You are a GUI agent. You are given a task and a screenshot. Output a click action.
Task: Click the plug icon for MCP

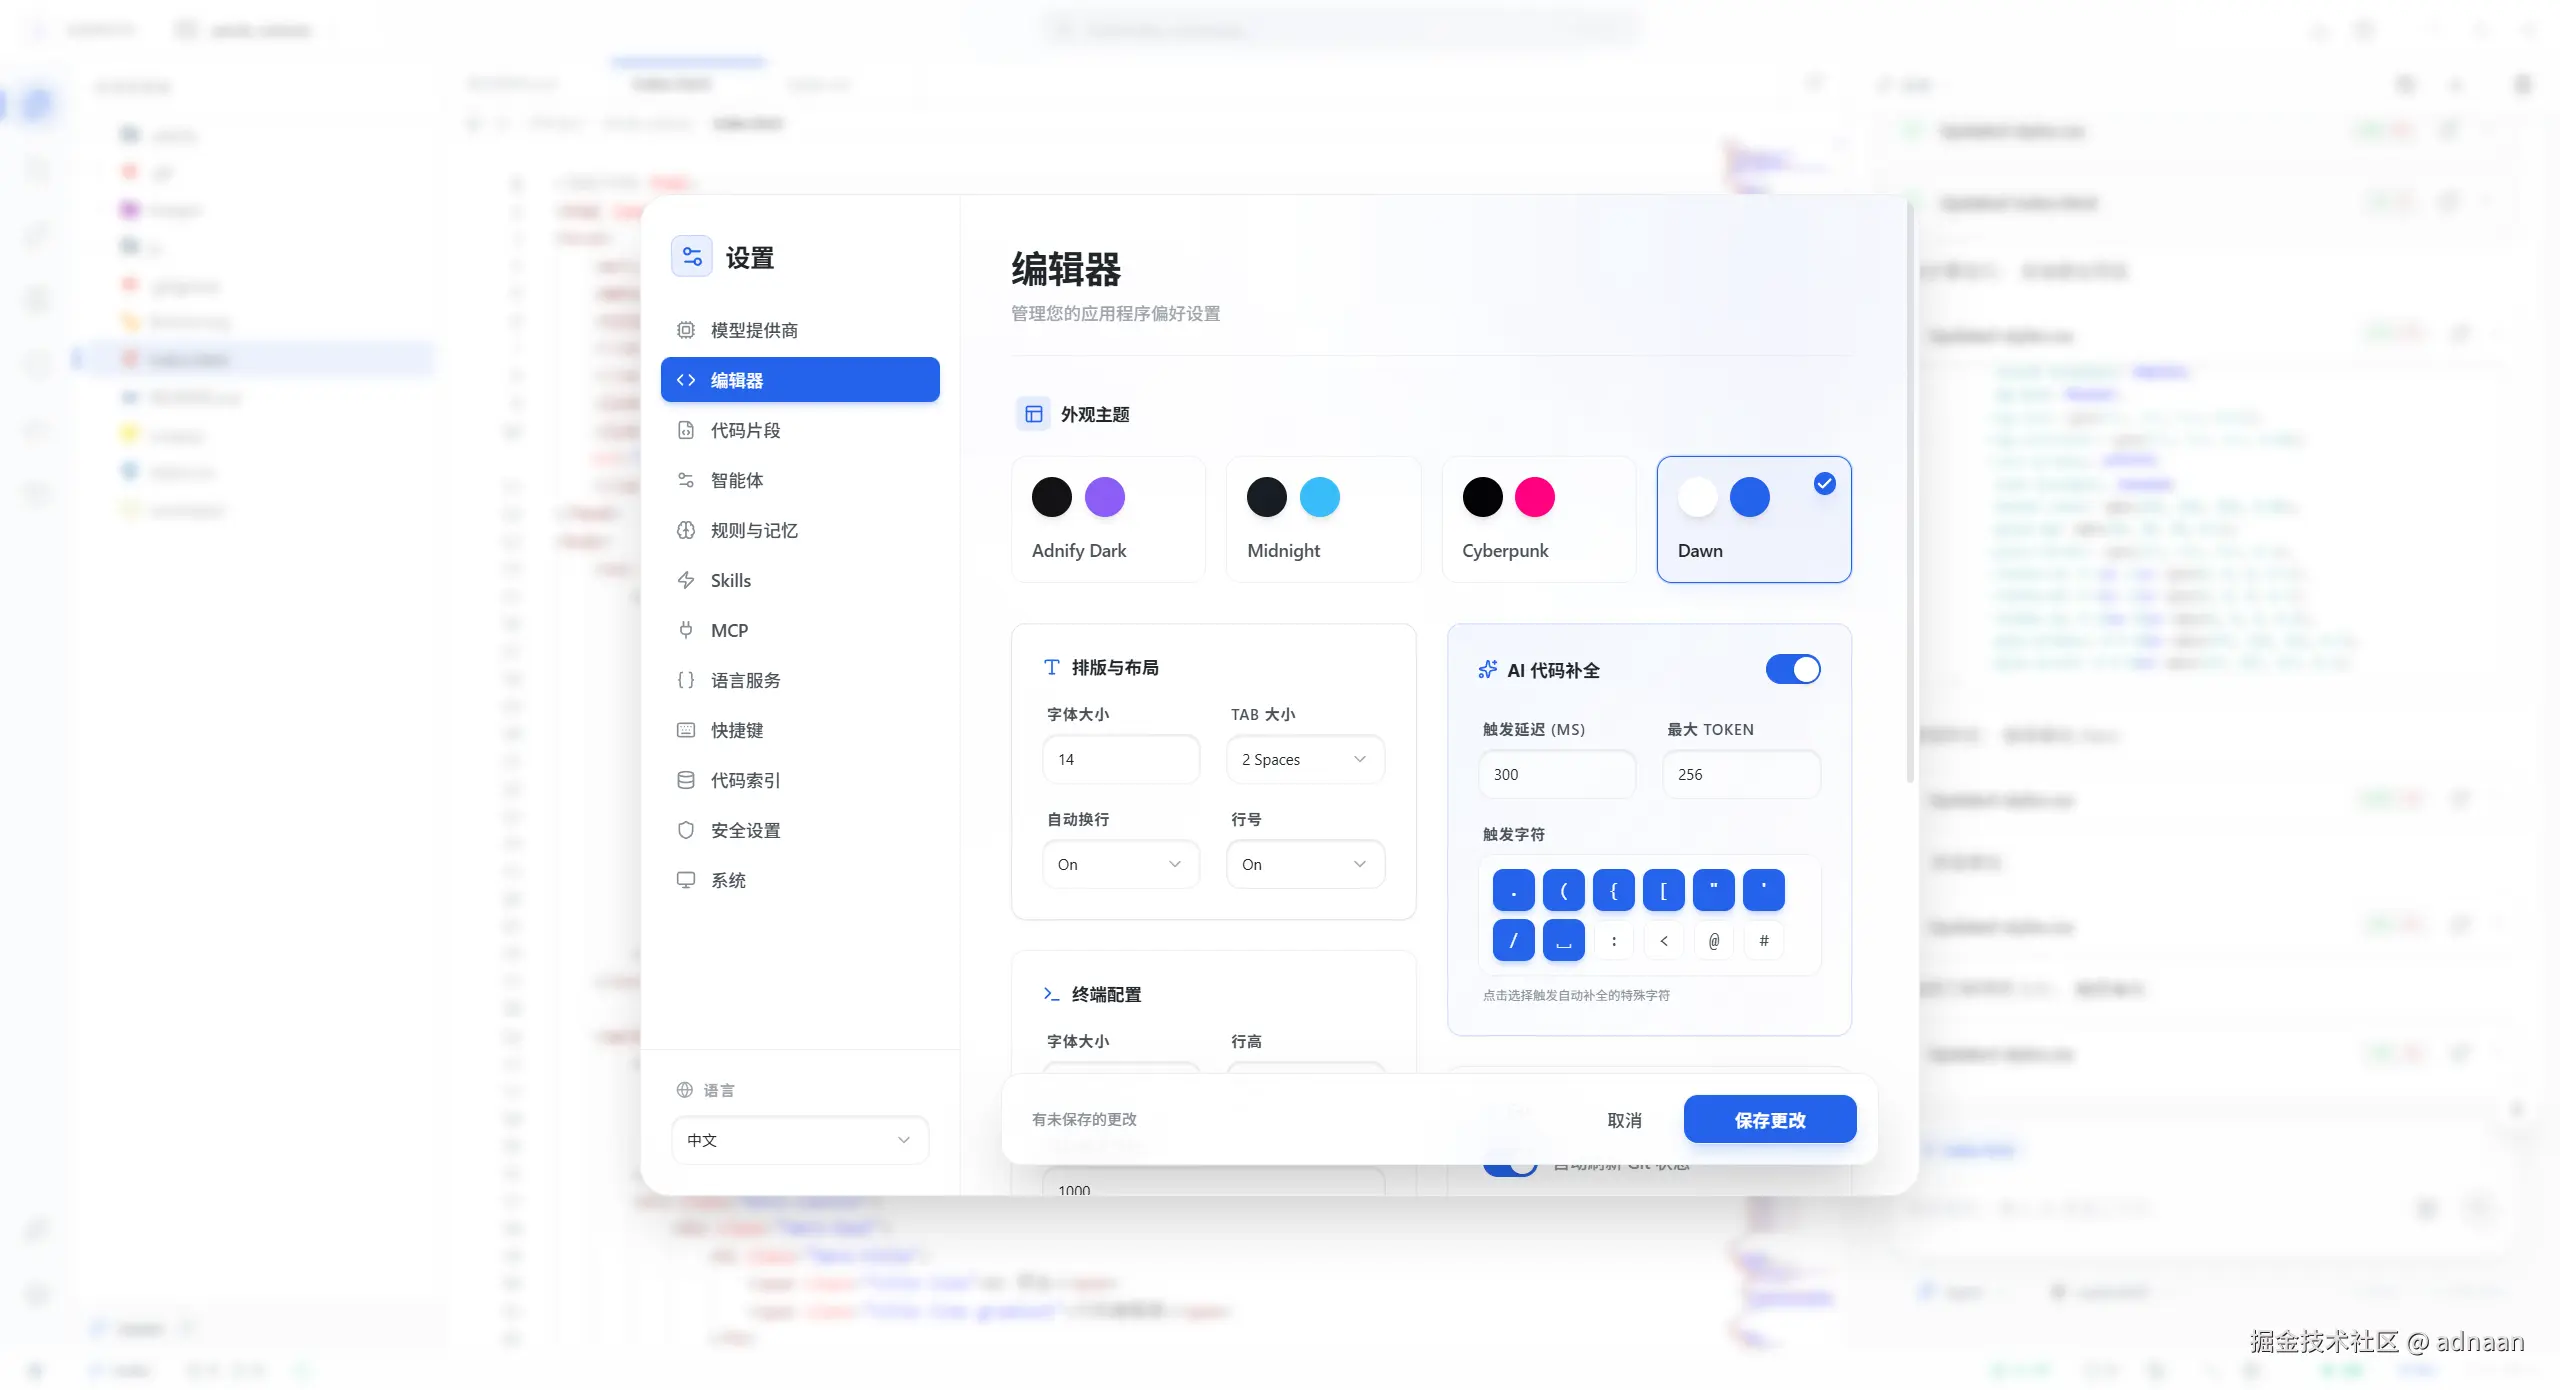(686, 630)
